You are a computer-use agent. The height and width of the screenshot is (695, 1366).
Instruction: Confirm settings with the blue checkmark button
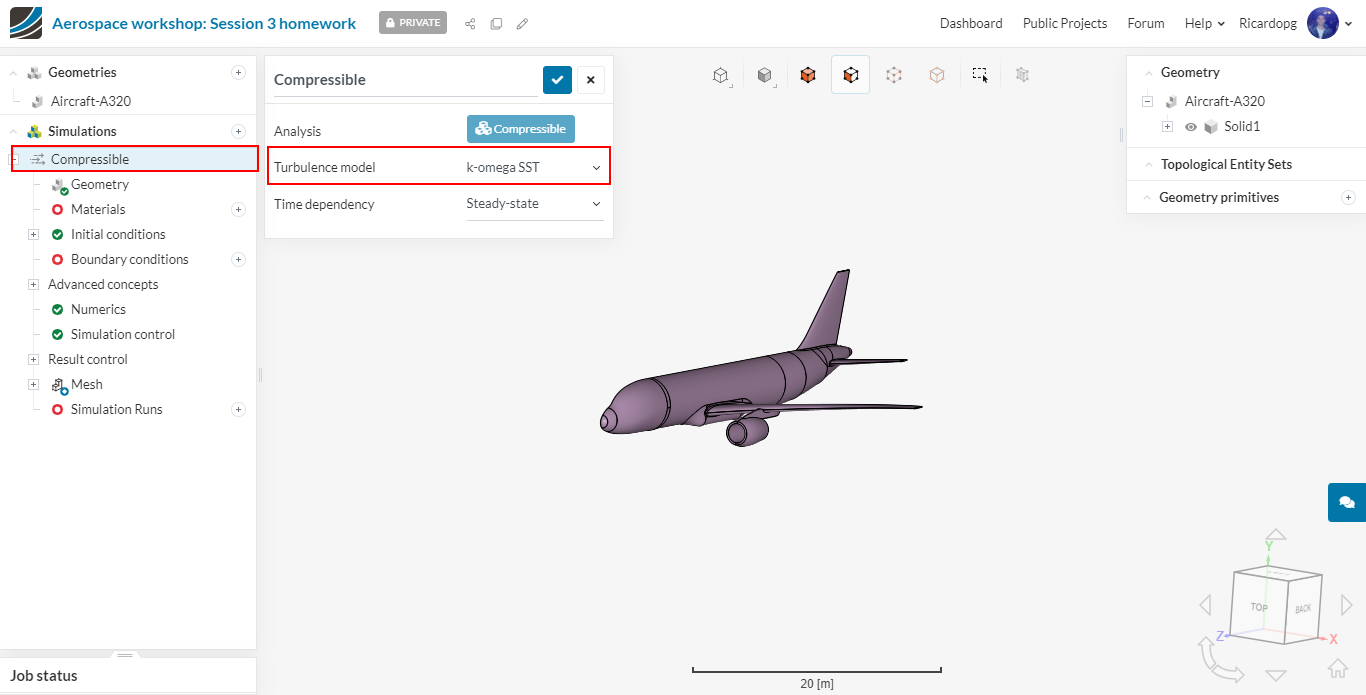pyautogui.click(x=557, y=80)
